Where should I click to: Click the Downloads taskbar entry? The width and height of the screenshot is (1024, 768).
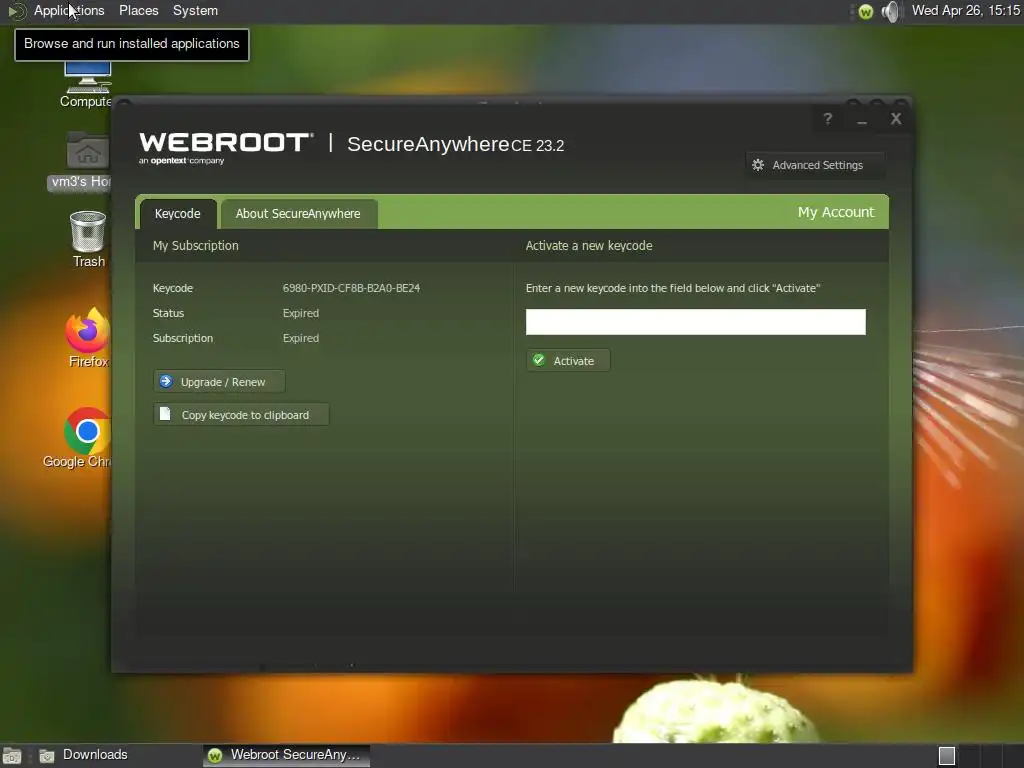(84, 755)
